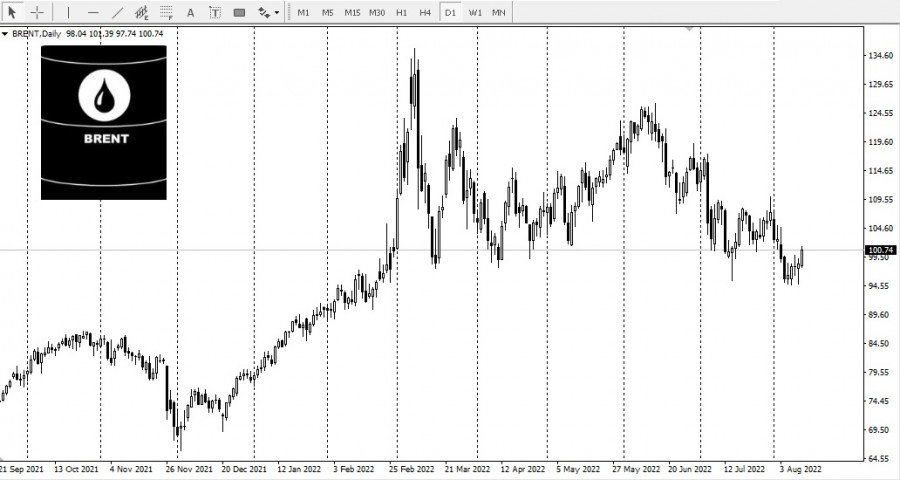
Task: Switch chart to M15 timeframe
Action: pos(352,12)
